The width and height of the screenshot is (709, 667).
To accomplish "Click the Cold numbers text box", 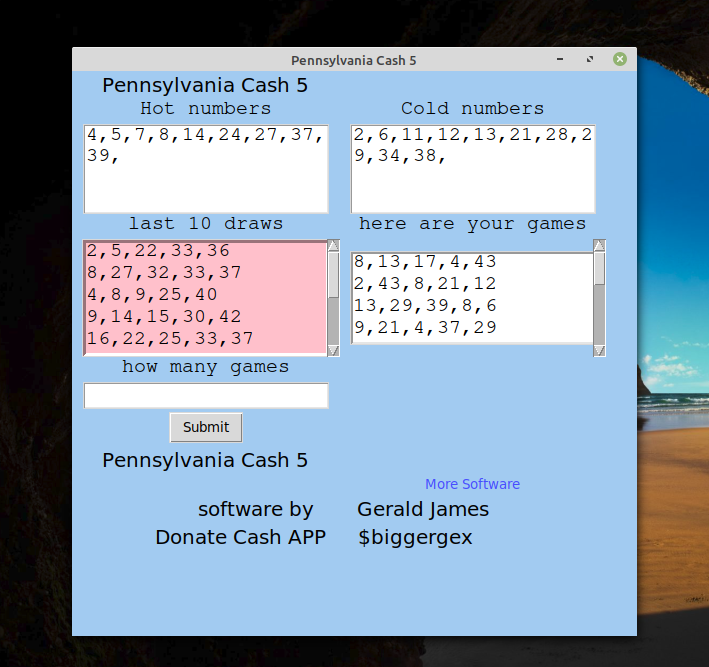I will pyautogui.click(x=473, y=169).
